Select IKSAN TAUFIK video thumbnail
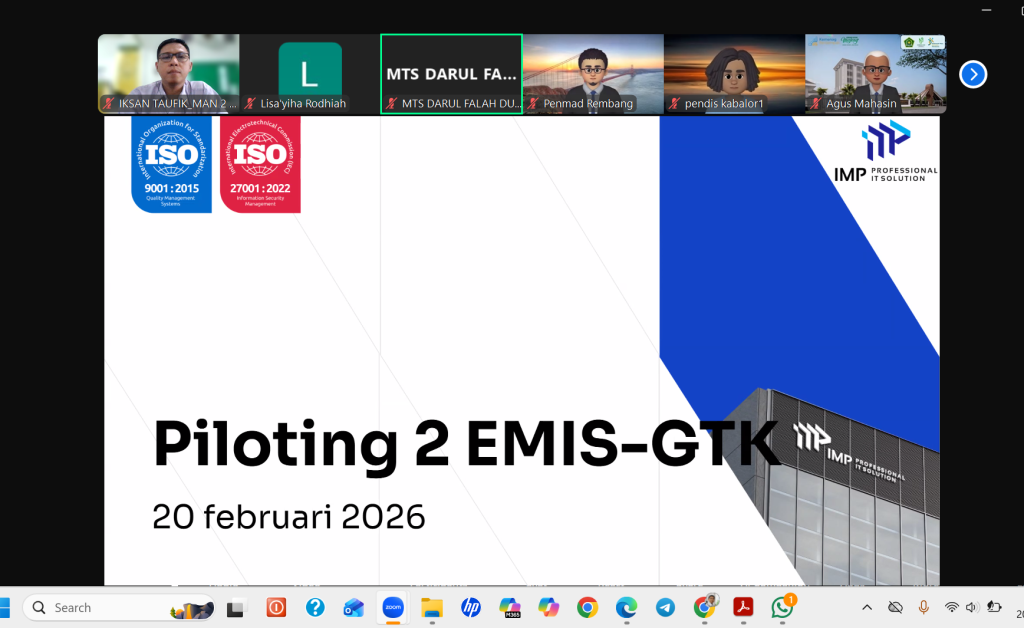This screenshot has height=628, width=1024. pyautogui.click(x=168, y=74)
